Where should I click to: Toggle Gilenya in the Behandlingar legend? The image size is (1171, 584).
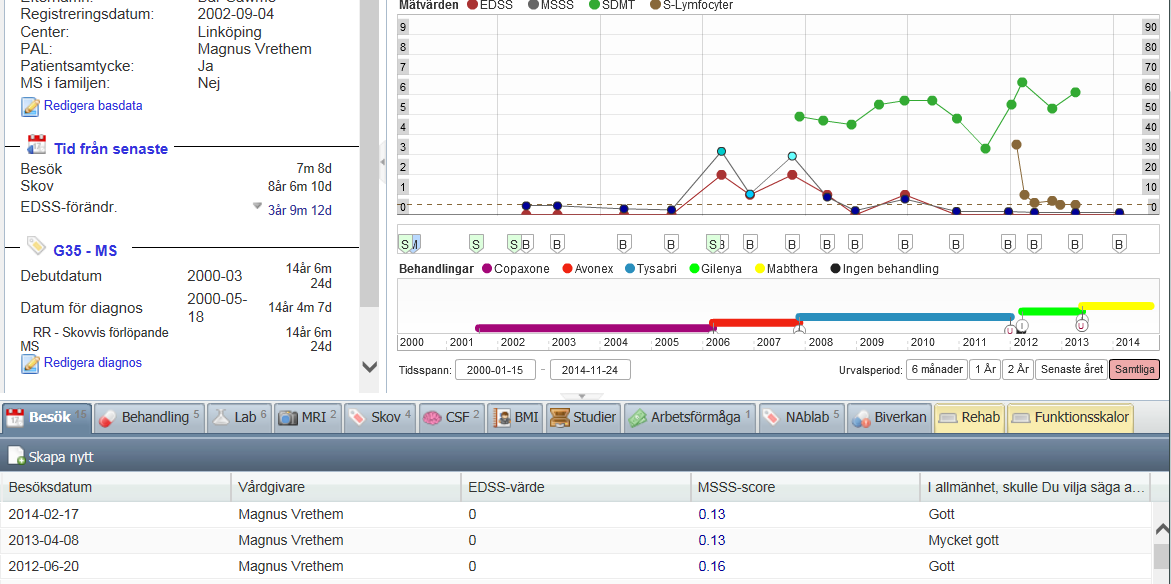(x=715, y=269)
